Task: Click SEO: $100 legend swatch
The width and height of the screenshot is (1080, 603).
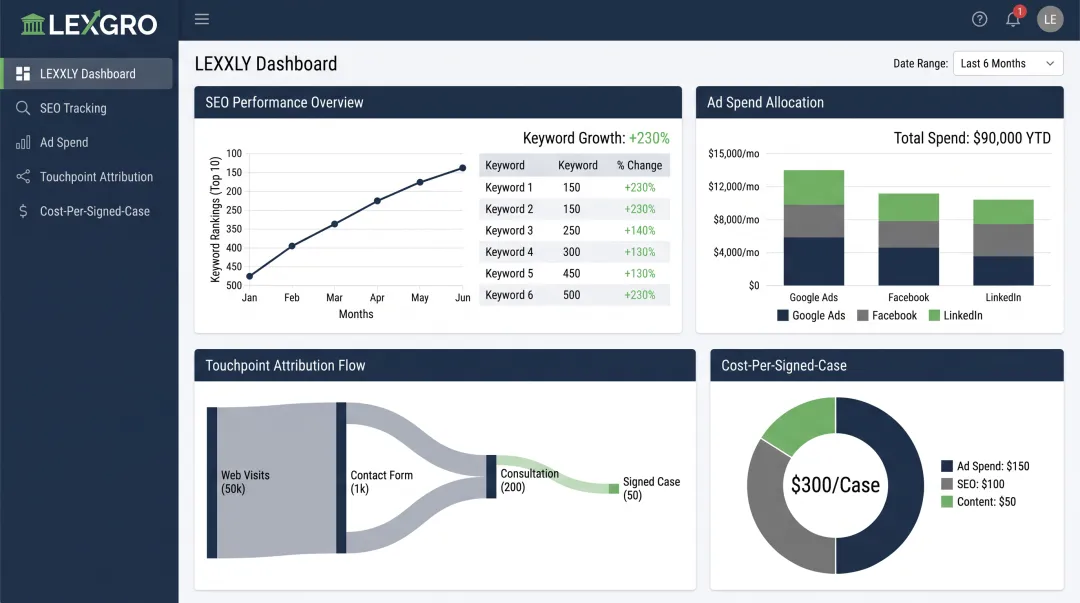Action: [x=947, y=484]
